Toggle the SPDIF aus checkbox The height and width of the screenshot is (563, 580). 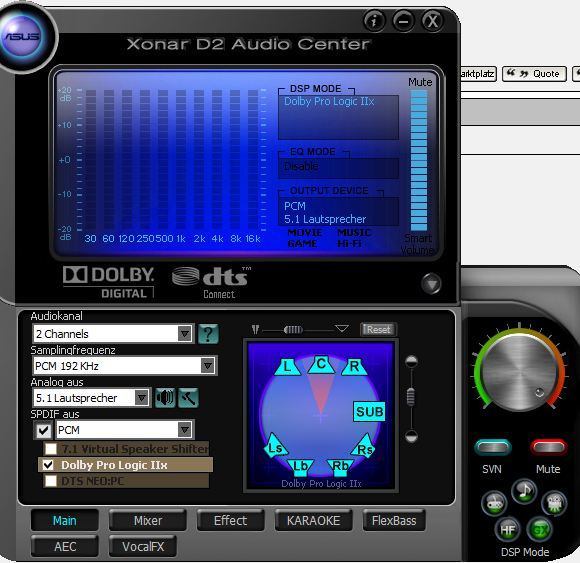point(43,430)
